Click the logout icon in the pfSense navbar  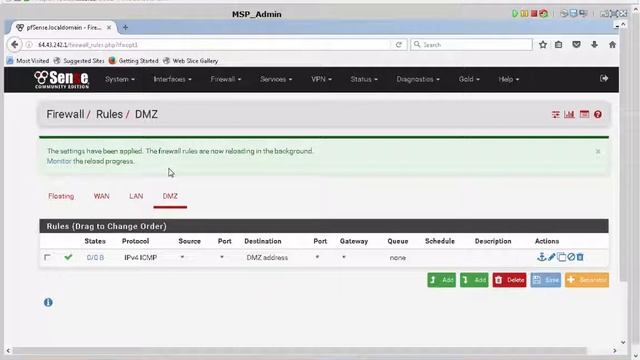604,78
